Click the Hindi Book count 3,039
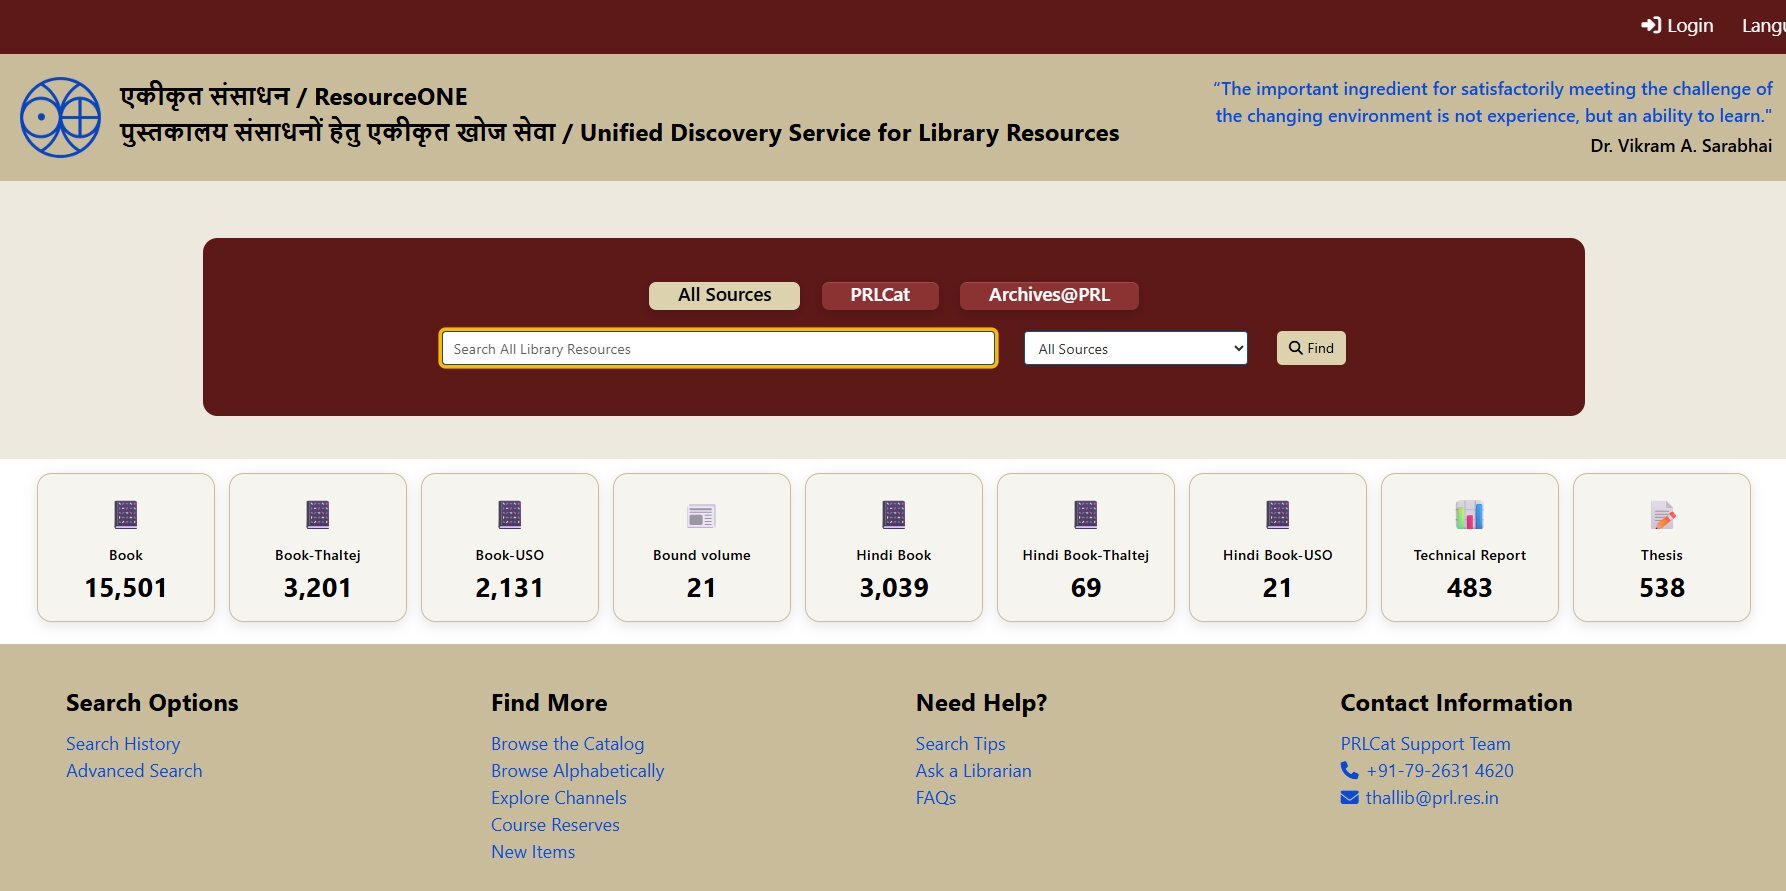 pos(894,588)
